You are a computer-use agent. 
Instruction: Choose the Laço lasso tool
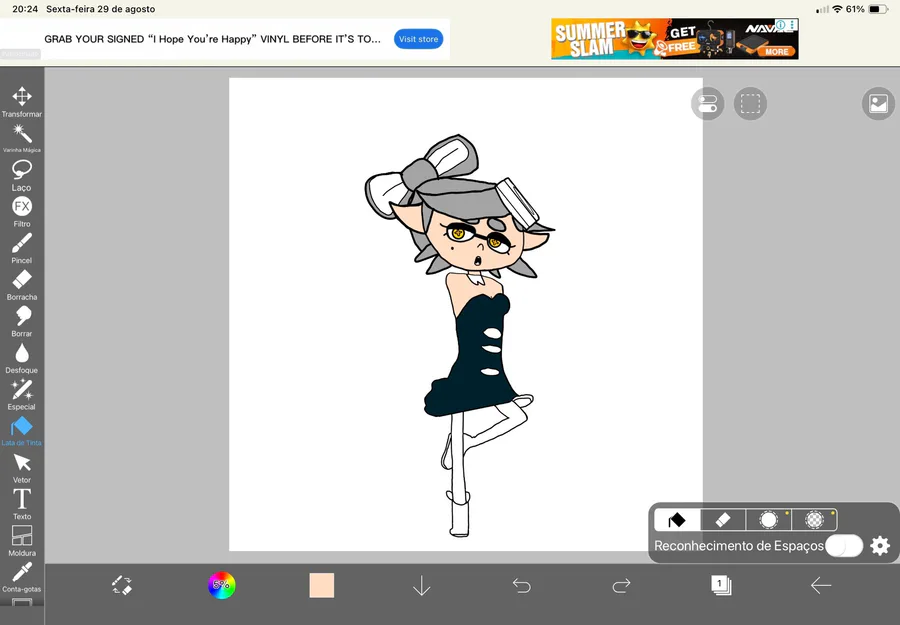coord(22,175)
